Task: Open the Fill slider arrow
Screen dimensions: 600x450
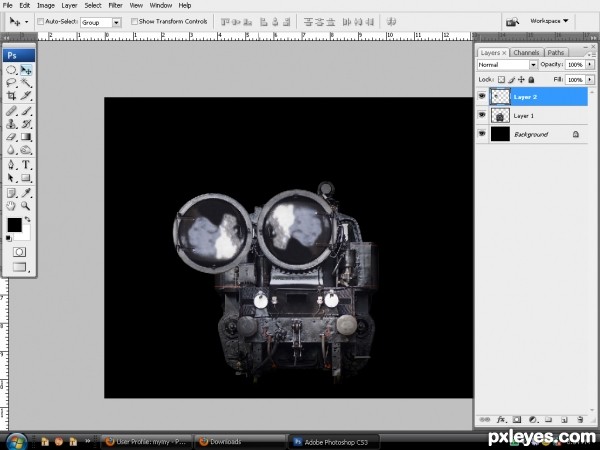Action: click(x=590, y=80)
